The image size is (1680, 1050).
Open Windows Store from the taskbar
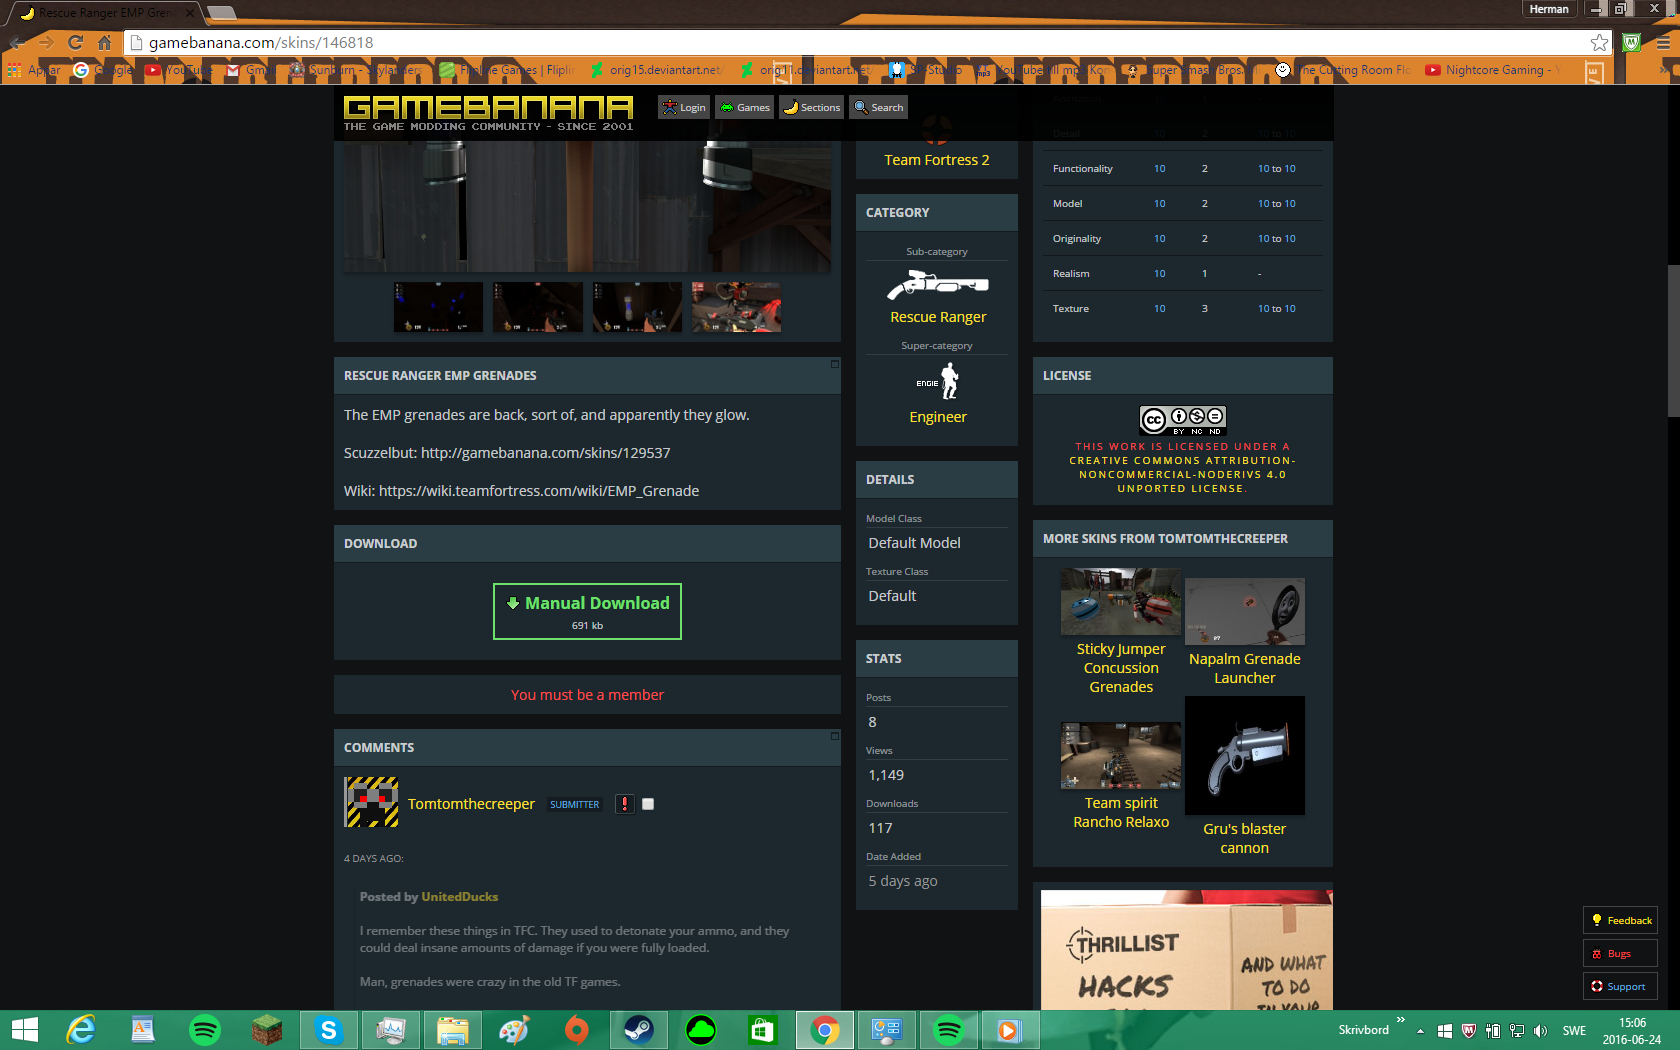(762, 1030)
